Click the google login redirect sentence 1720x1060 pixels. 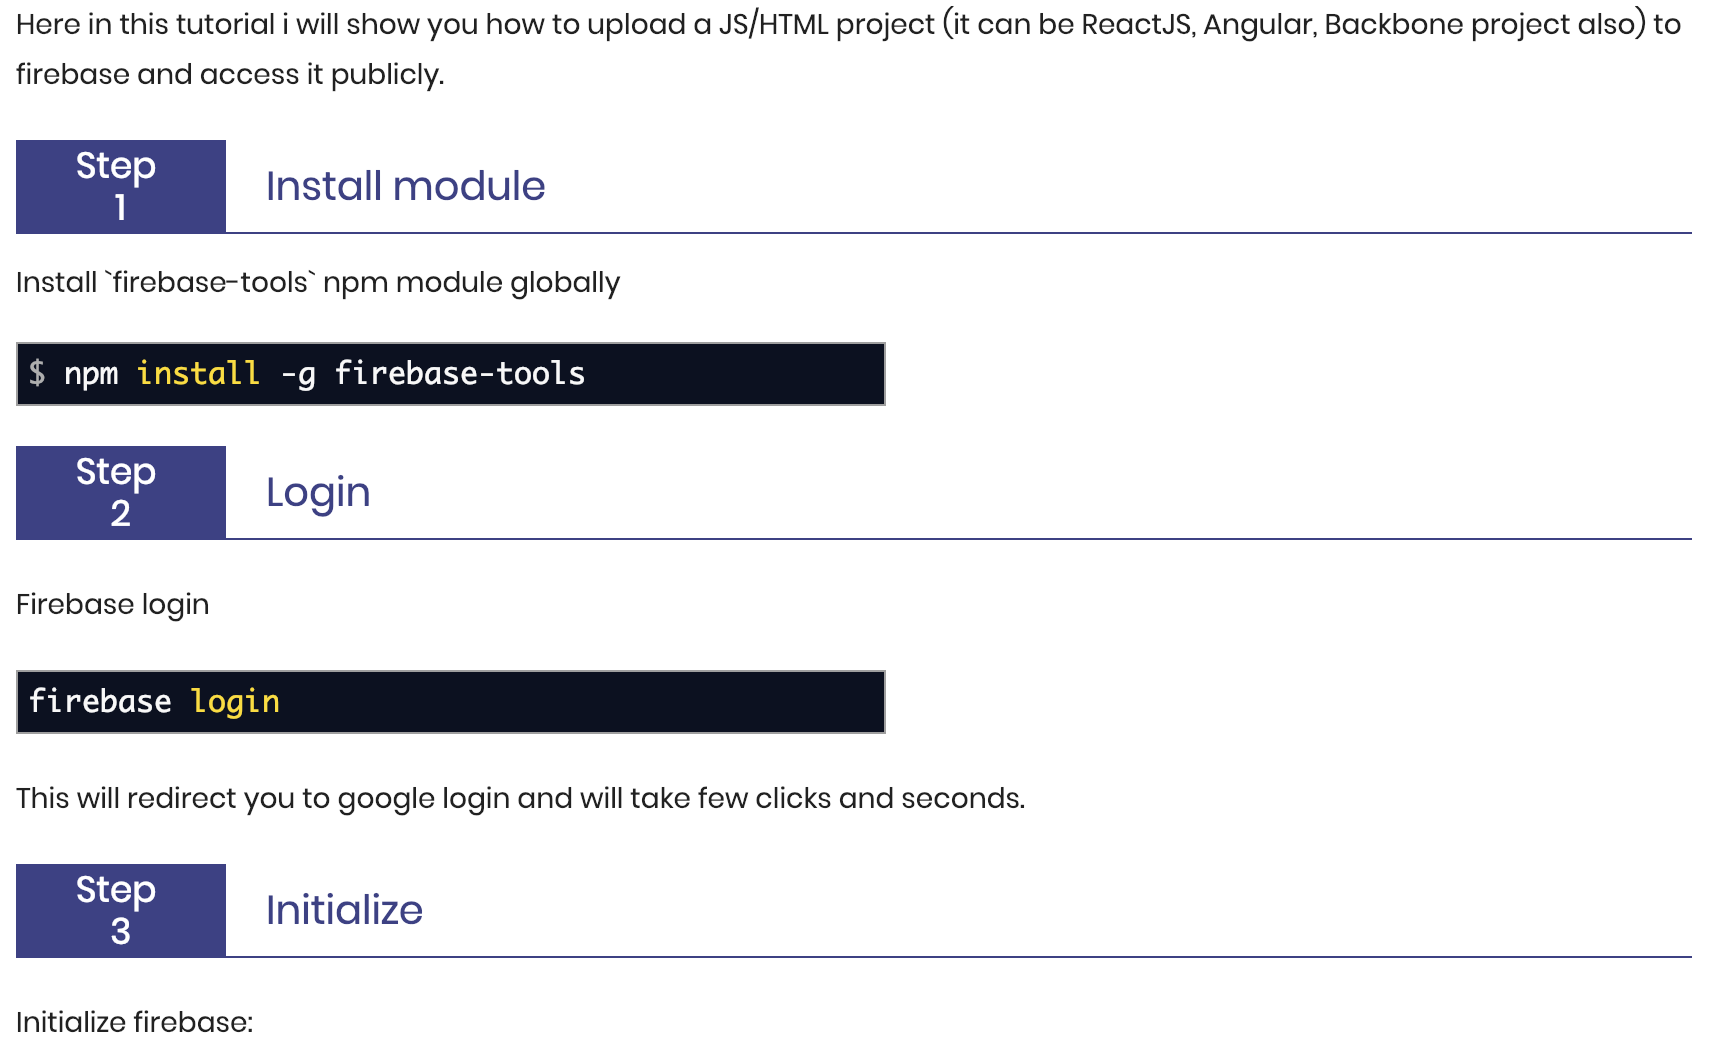pos(521,799)
